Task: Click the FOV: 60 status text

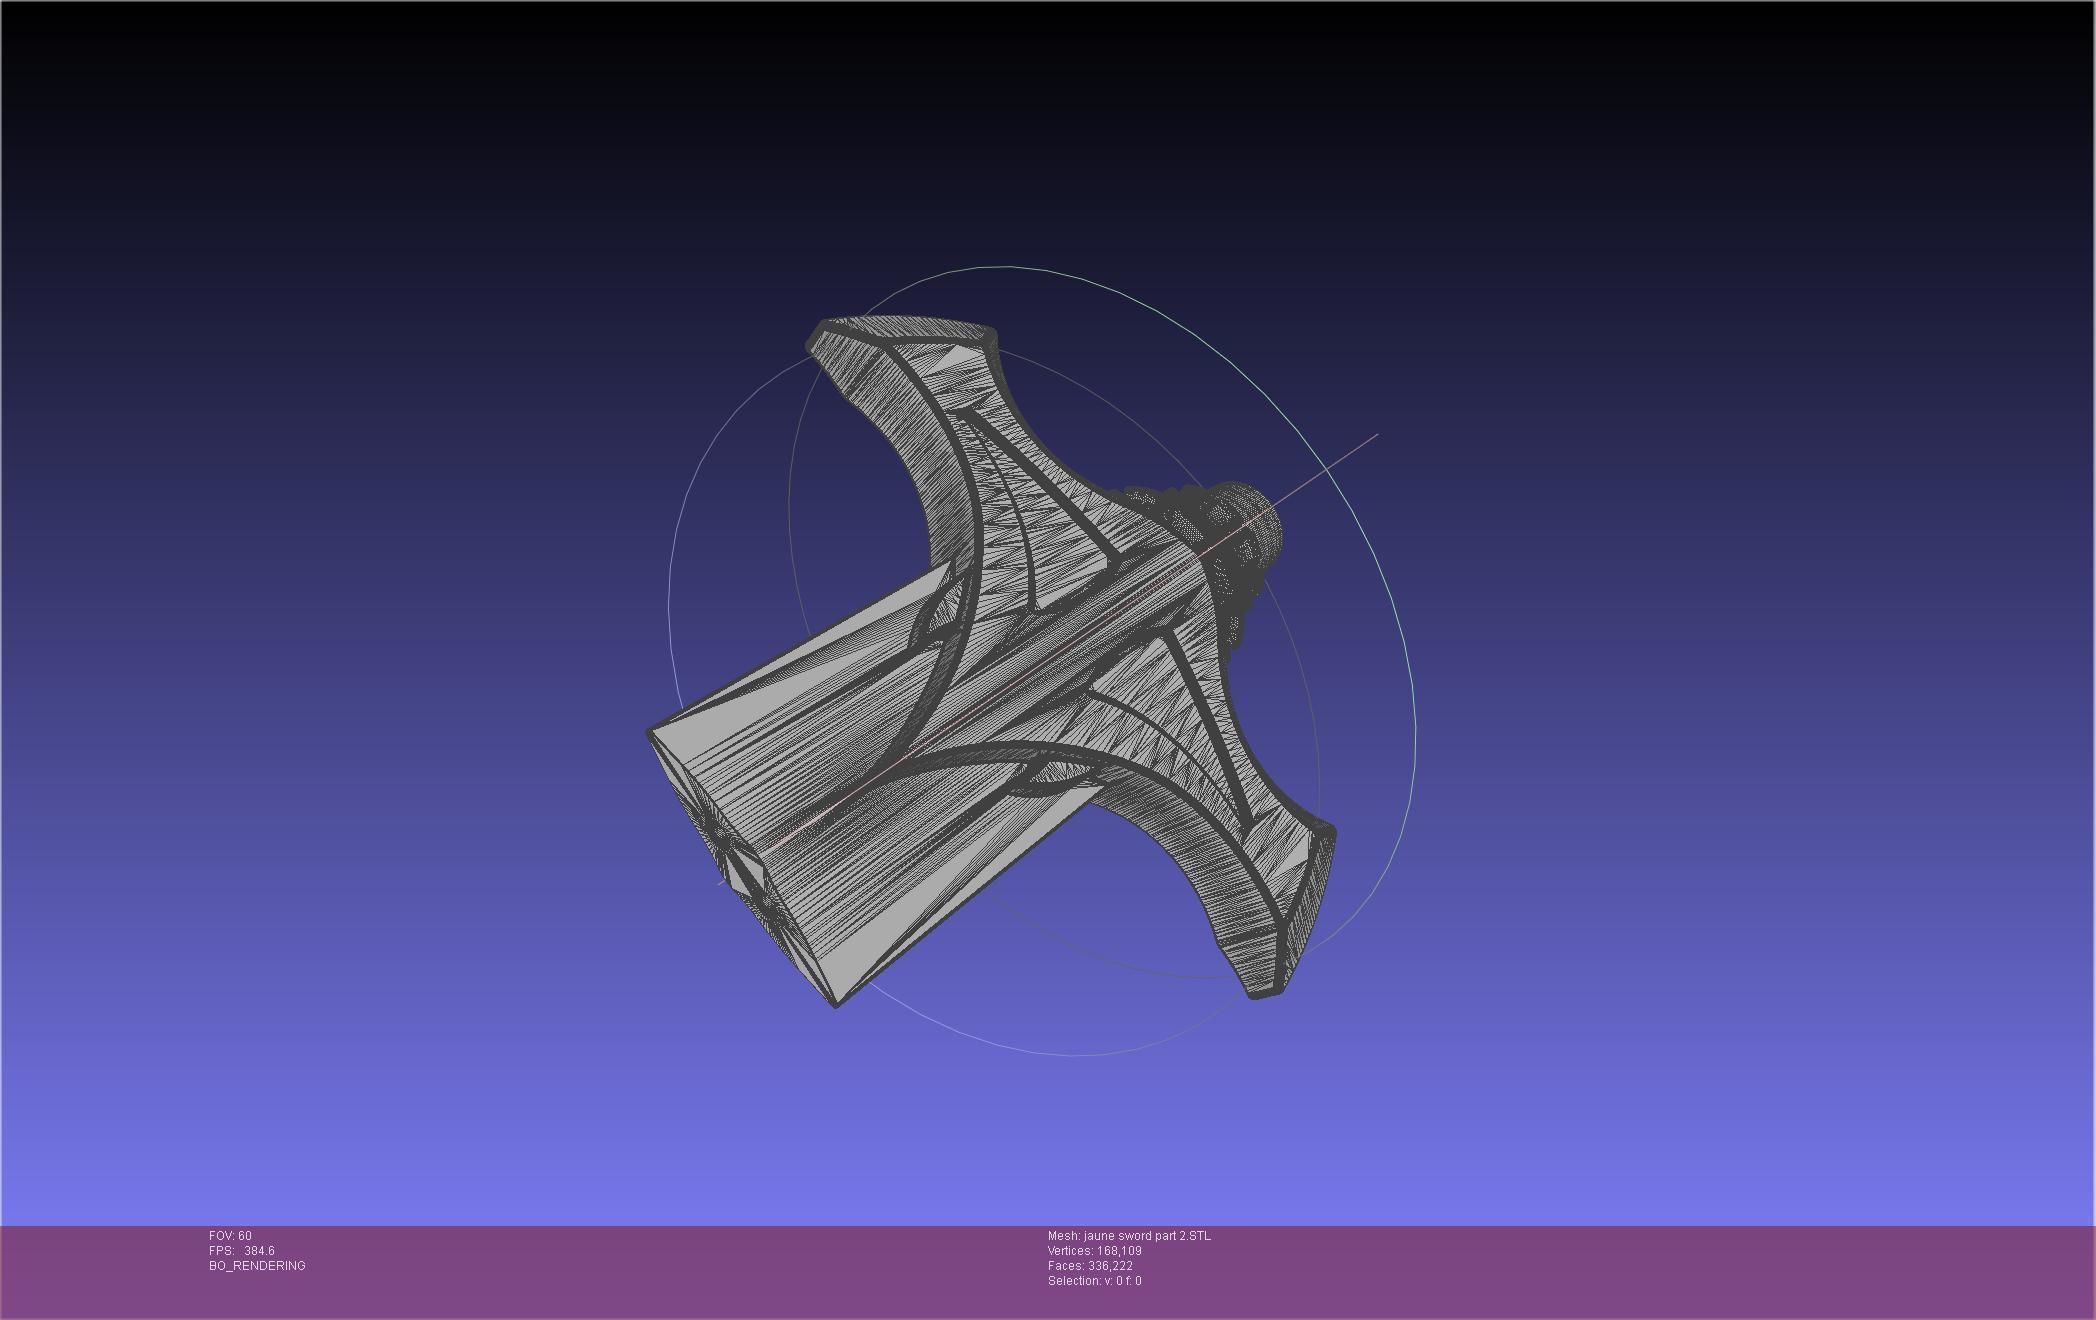Action: coord(230,1235)
